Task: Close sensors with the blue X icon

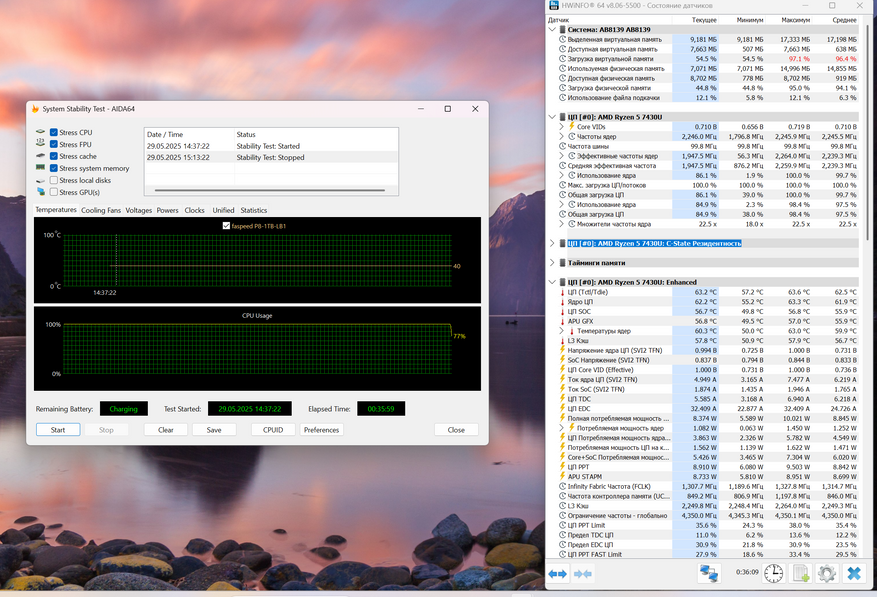Action: point(853,573)
